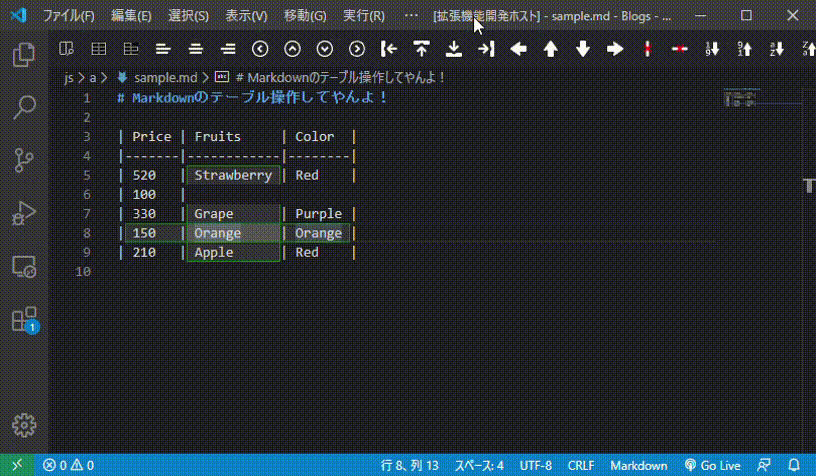The height and width of the screenshot is (476, 816).
Task: Change the Markdown language mode
Action: (x=639, y=465)
